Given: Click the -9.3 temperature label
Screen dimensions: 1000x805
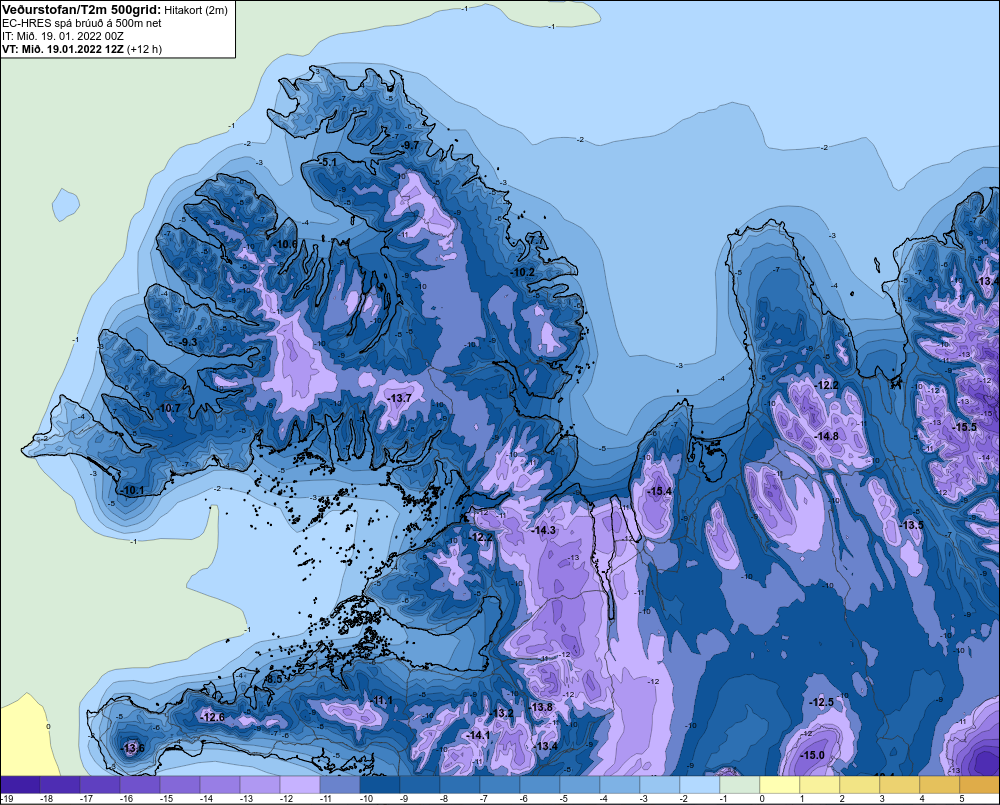Looking at the screenshot, I should (x=188, y=343).
